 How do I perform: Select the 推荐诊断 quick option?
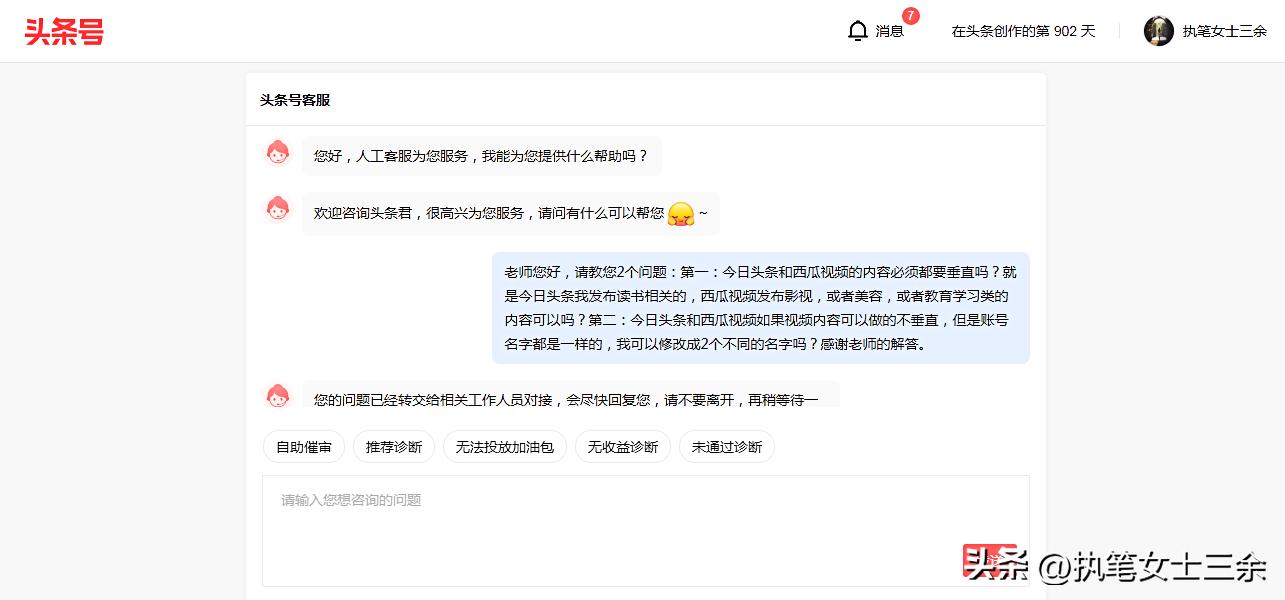[393, 446]
